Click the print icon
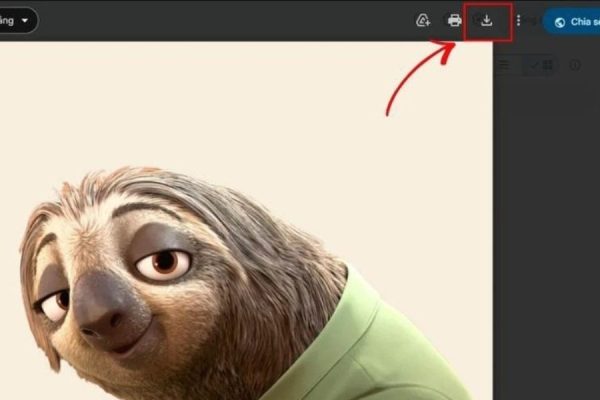The image size is (600, 400). (455, 20)
